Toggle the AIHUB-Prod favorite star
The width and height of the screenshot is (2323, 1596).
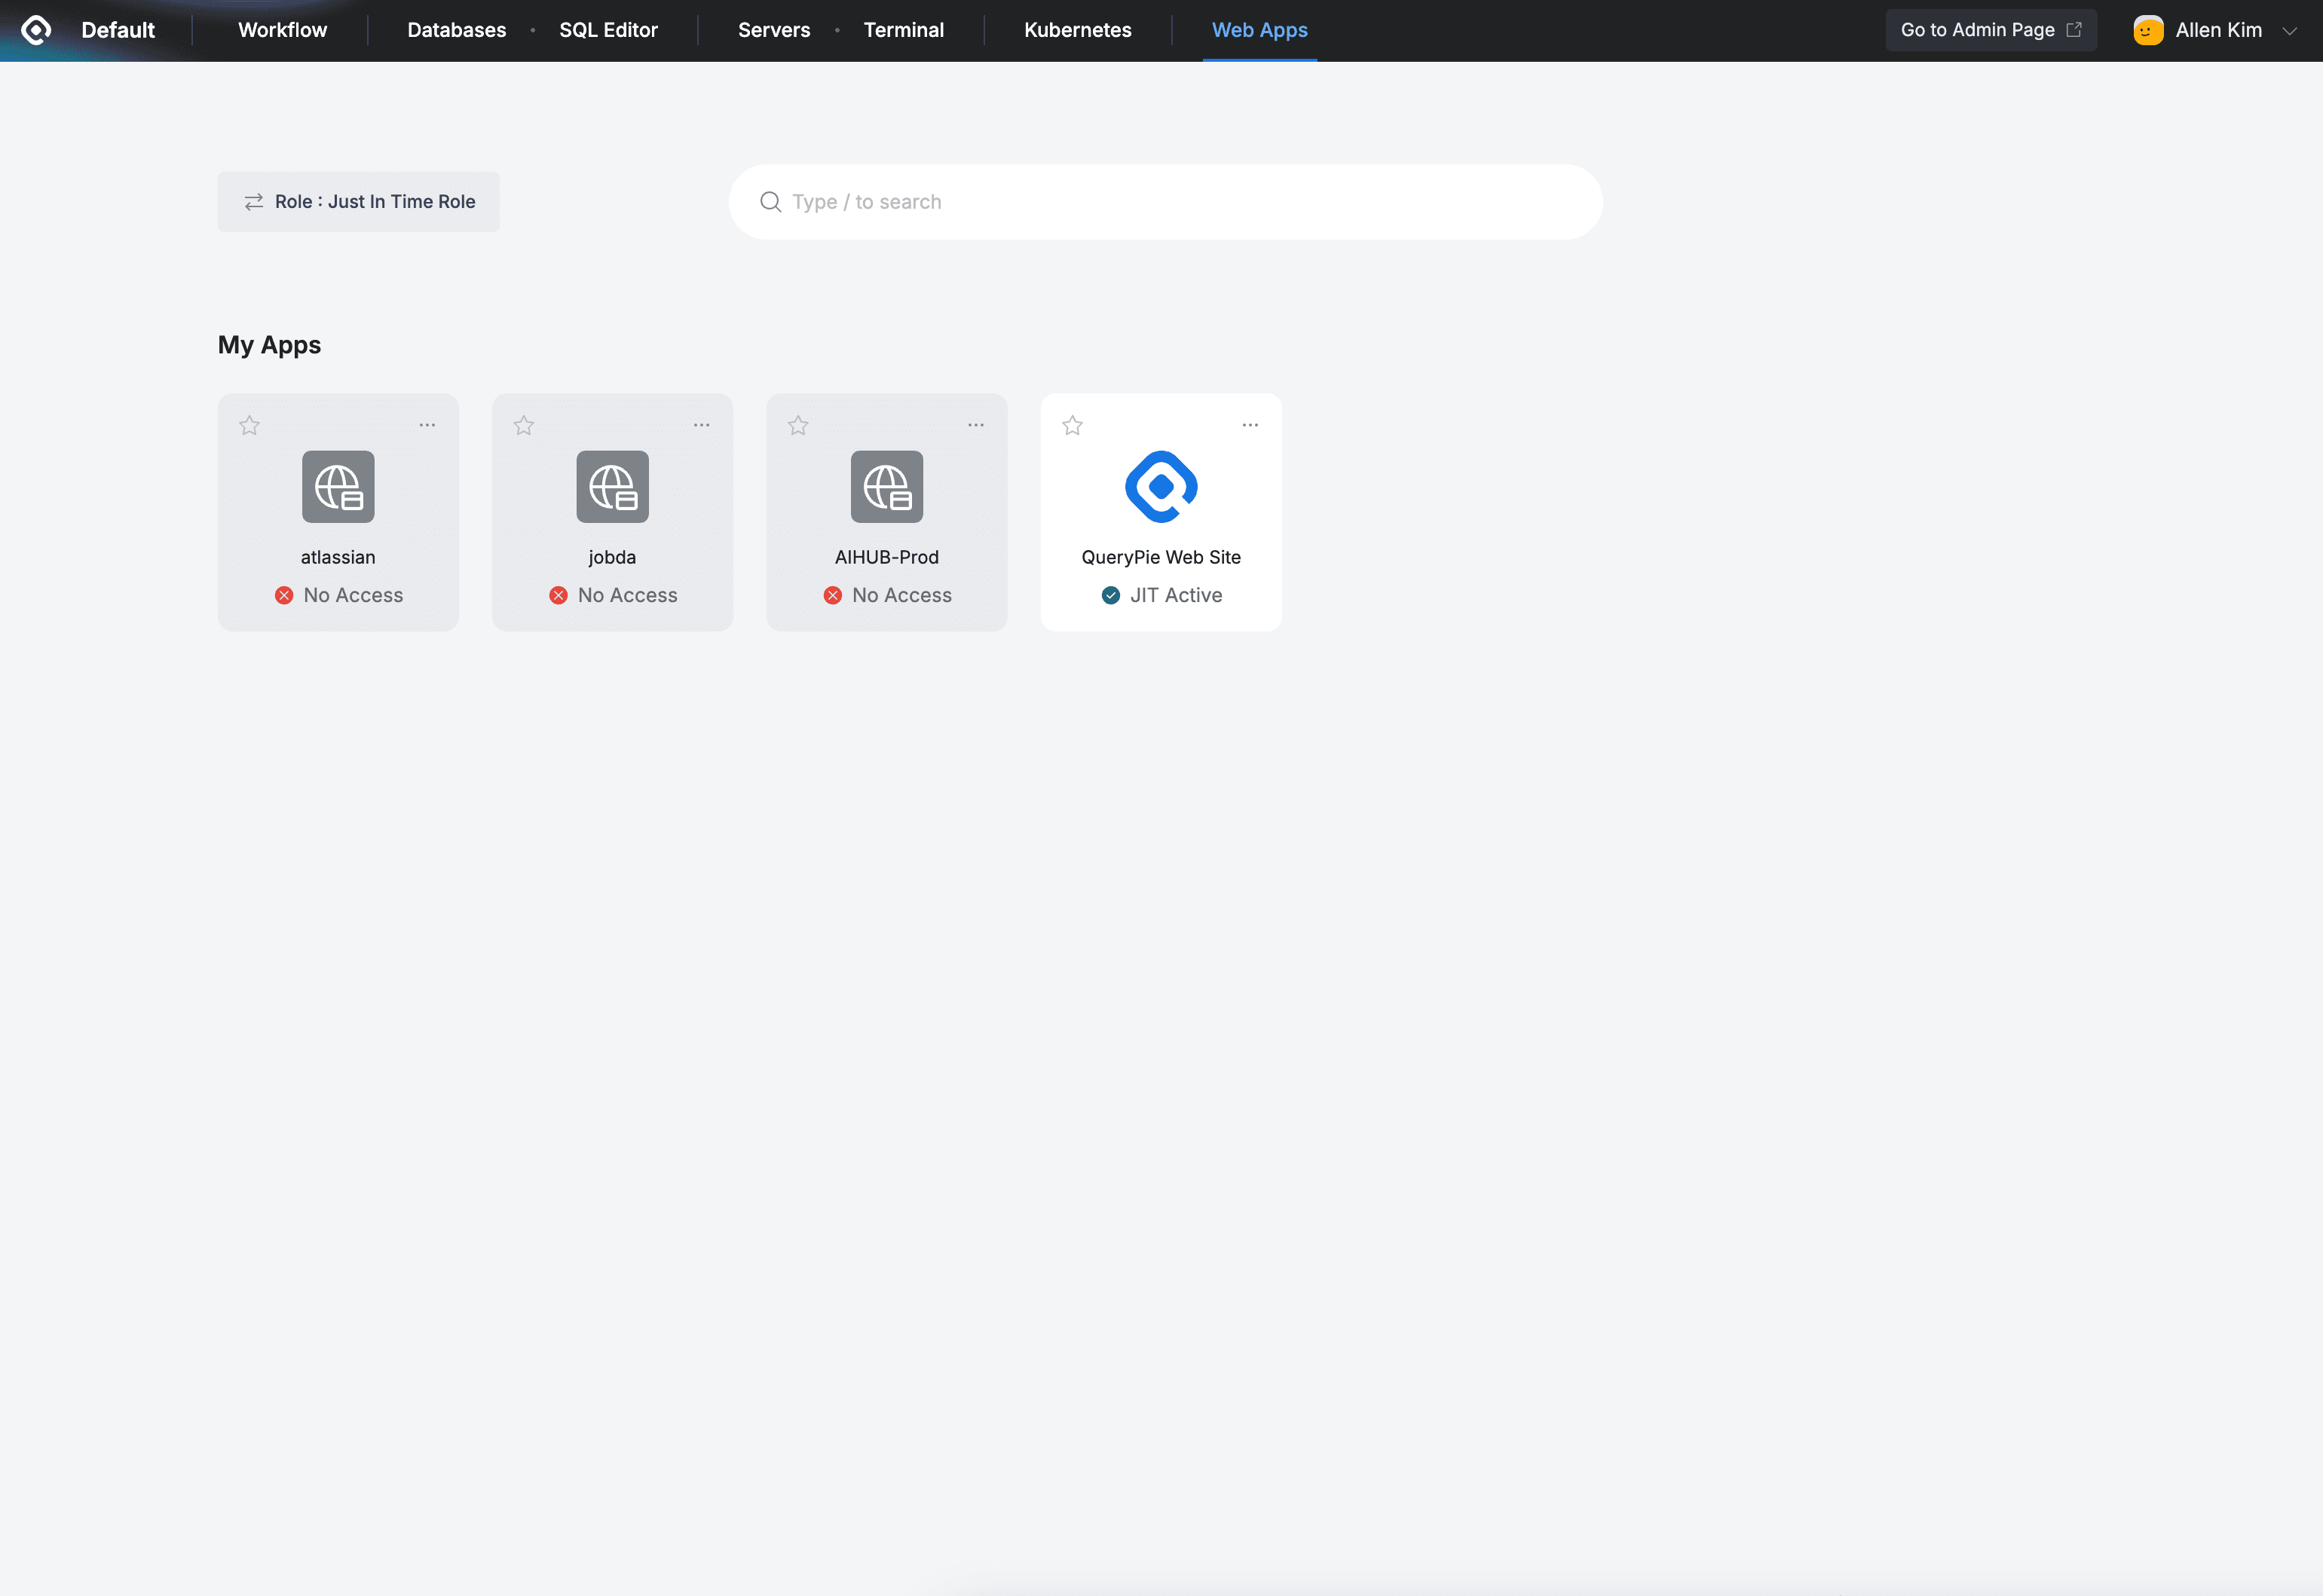[798, 426]
